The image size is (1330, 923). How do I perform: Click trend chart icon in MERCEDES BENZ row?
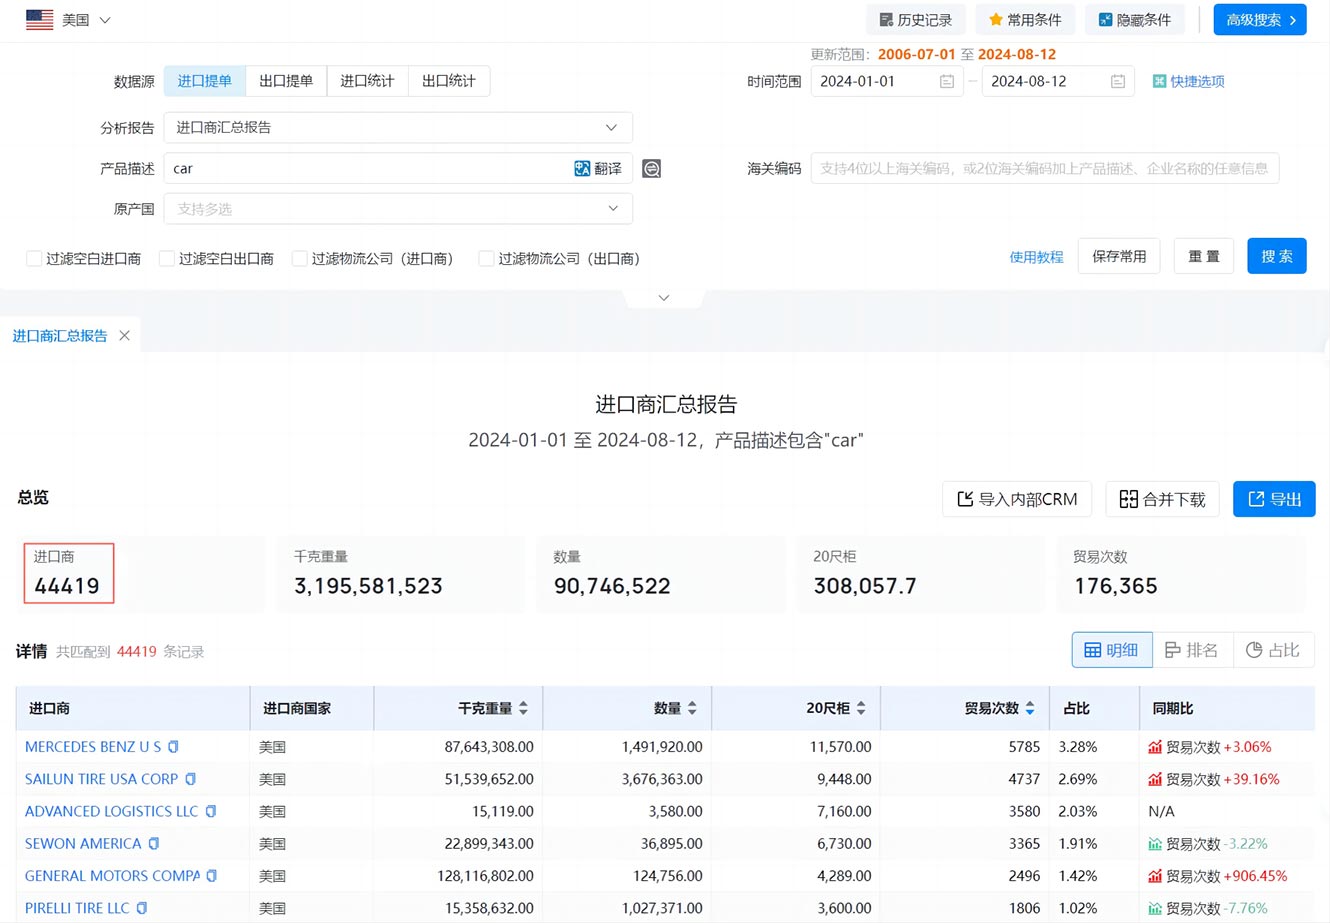point(1155,747)
